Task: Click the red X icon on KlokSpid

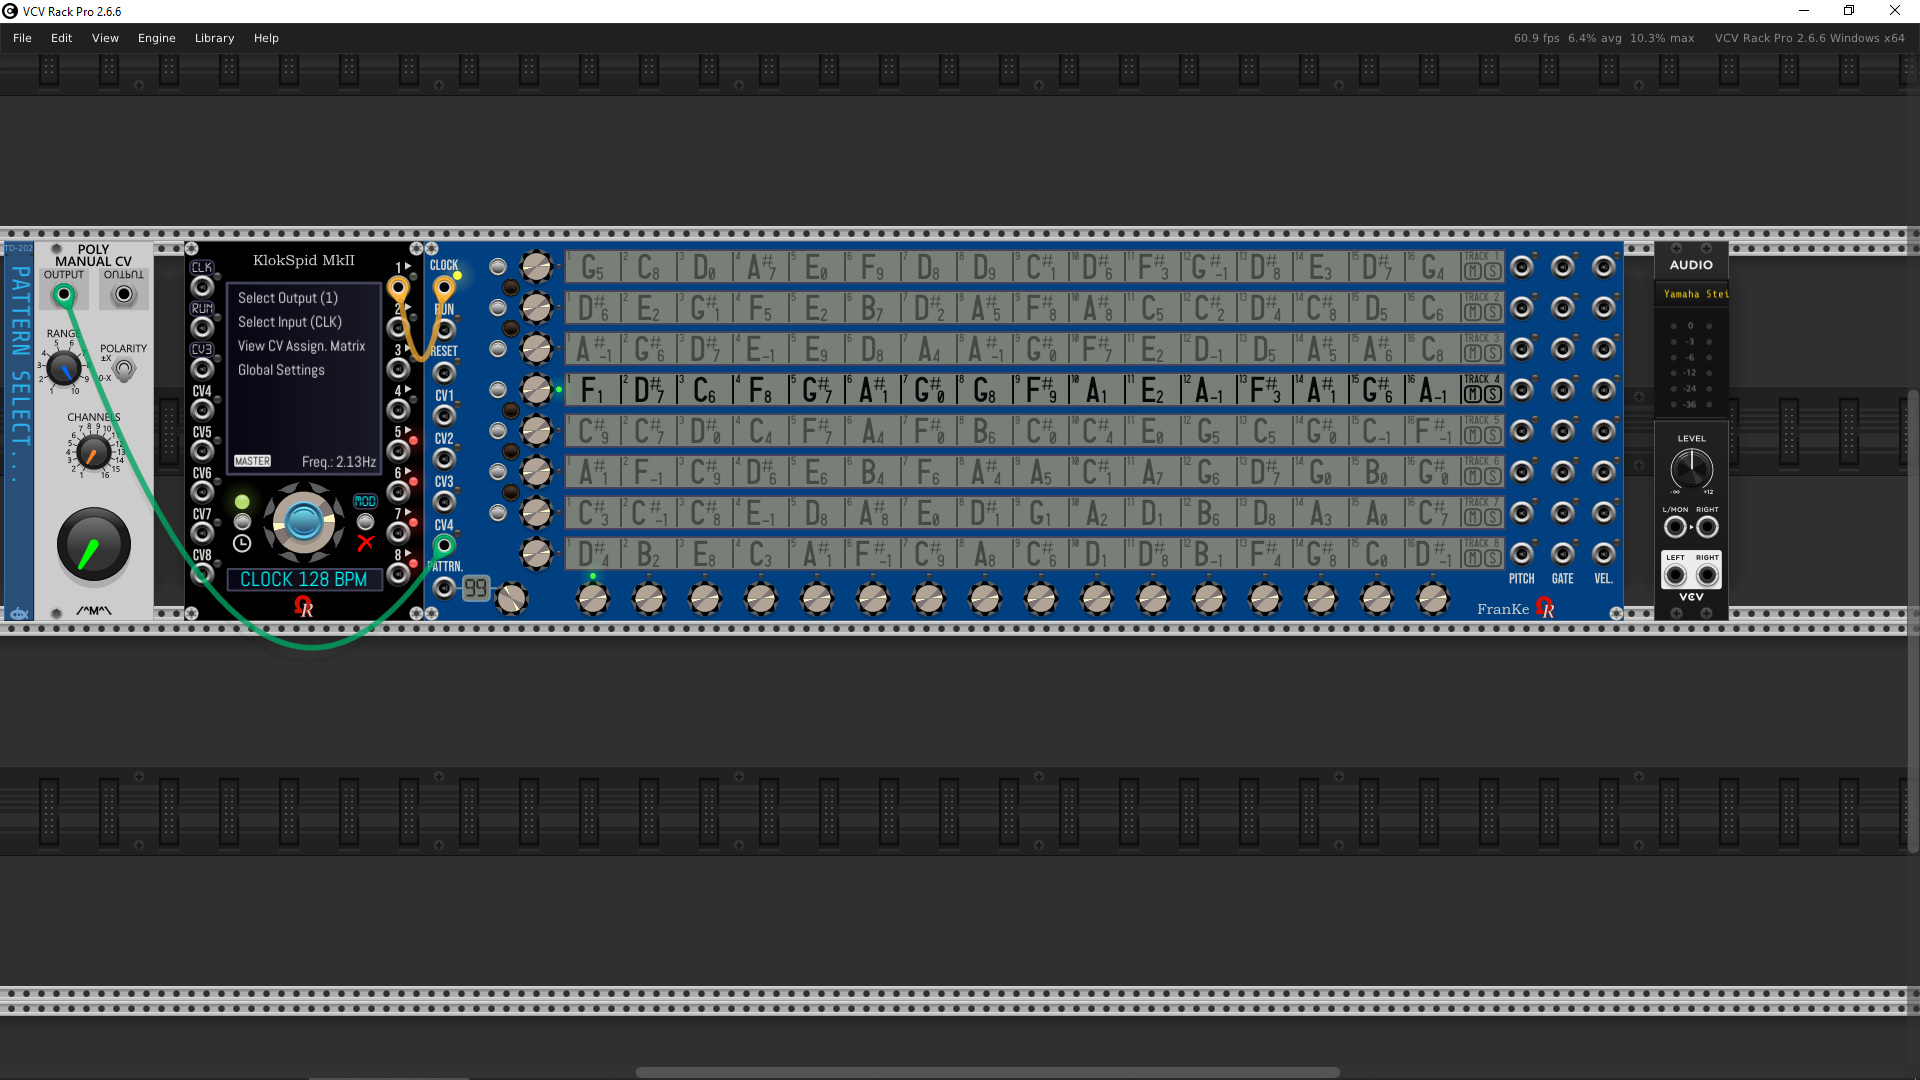Action: pyautogui.click(x=366, y=543)
